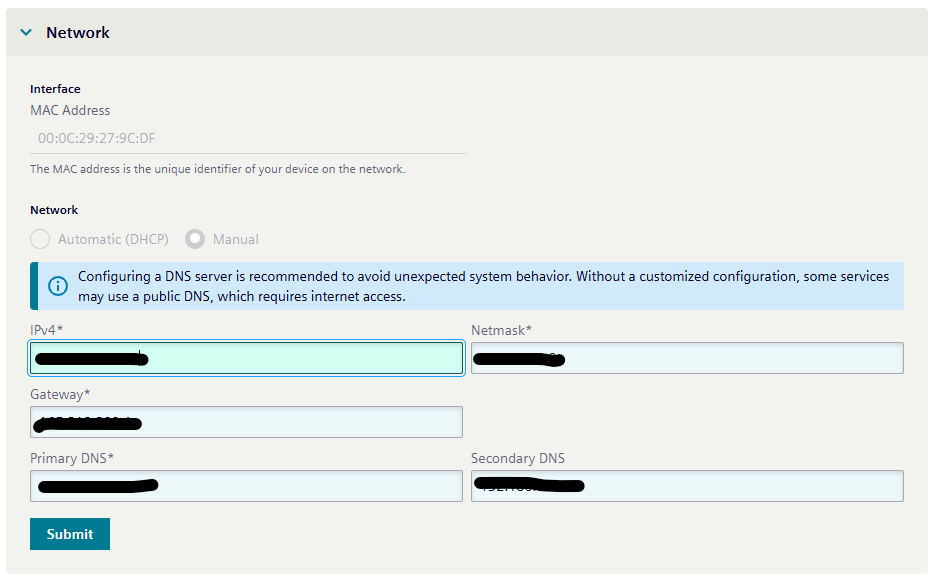Click inside the Netmask field
The image size is (936, 576).
click(686, 357)
